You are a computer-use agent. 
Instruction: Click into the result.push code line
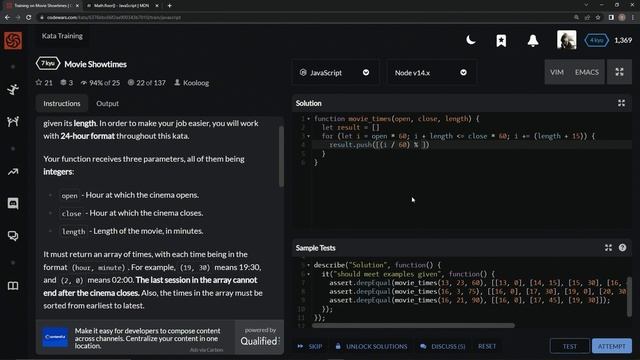click(471, 145)
